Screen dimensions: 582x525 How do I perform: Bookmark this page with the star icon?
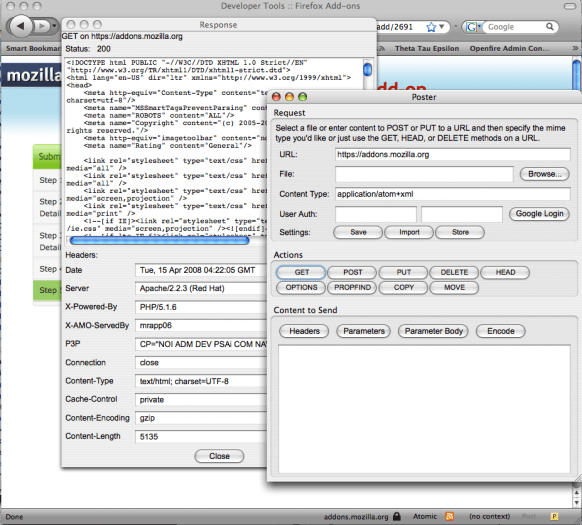pos(431,27)
